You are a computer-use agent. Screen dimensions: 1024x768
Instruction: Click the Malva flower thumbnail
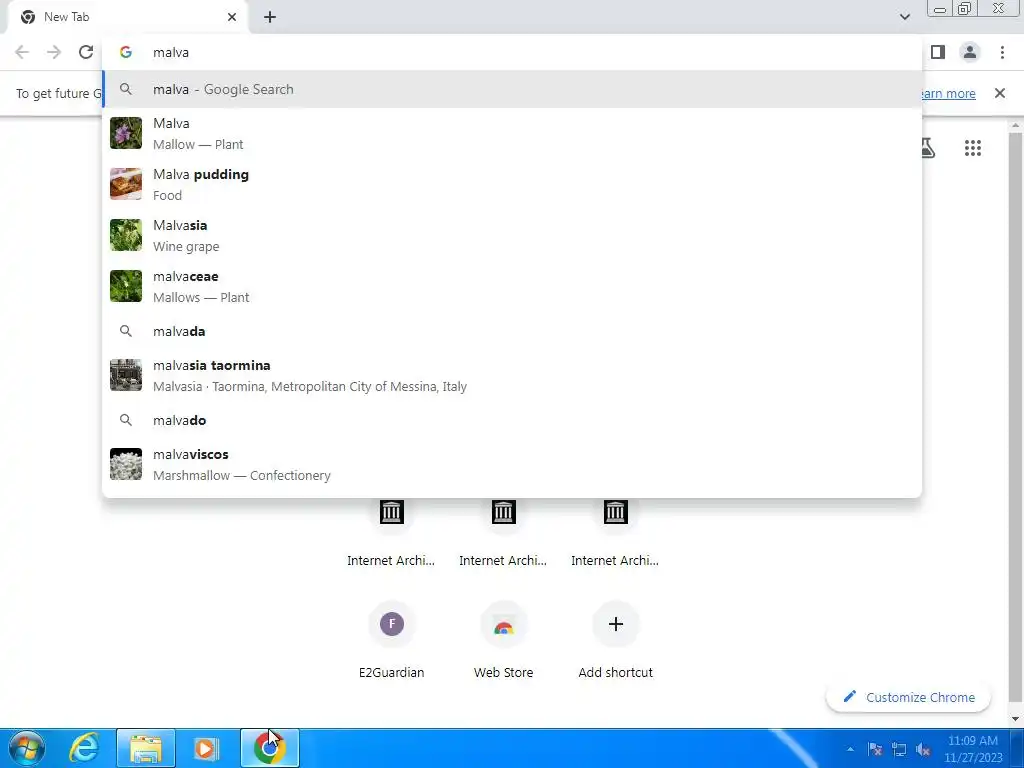(x=125, y=133)
